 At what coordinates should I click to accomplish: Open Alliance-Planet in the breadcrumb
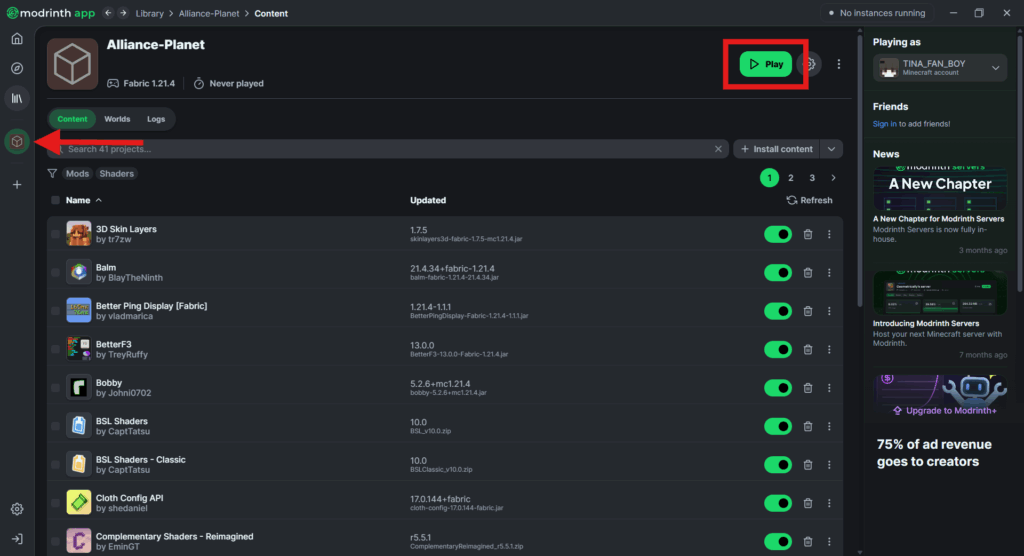tap(209, 13)
